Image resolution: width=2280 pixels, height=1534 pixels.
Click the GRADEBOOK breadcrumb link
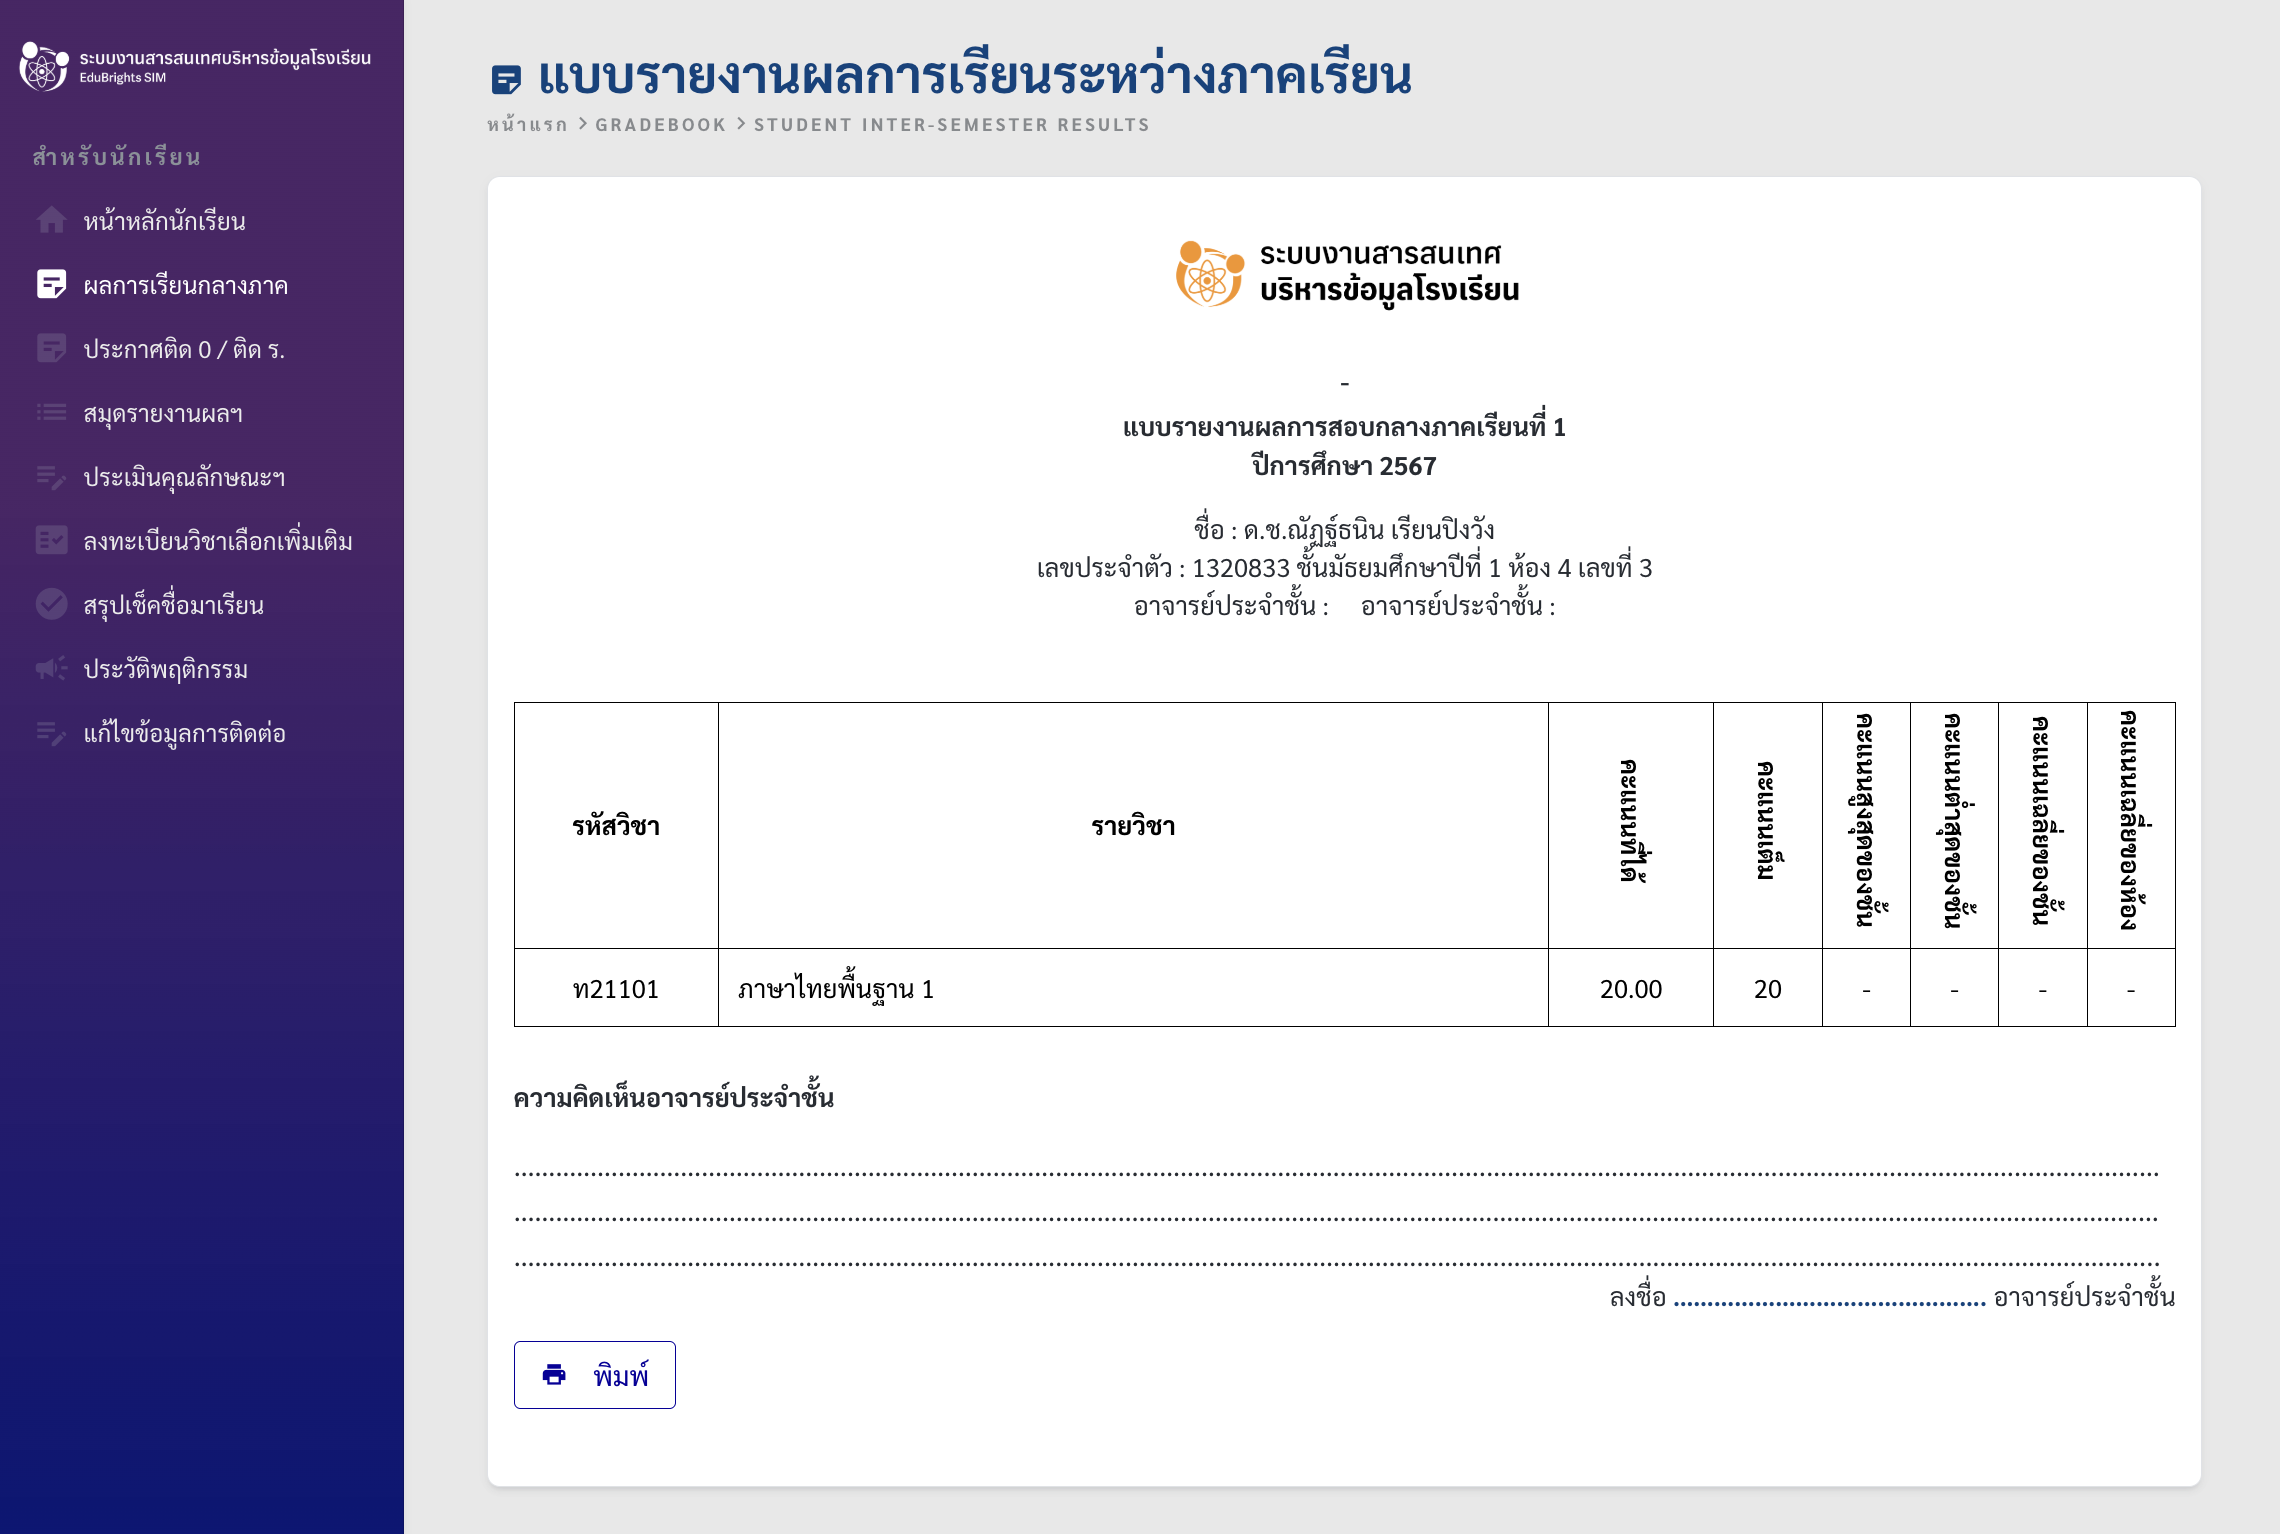point(660,125)
